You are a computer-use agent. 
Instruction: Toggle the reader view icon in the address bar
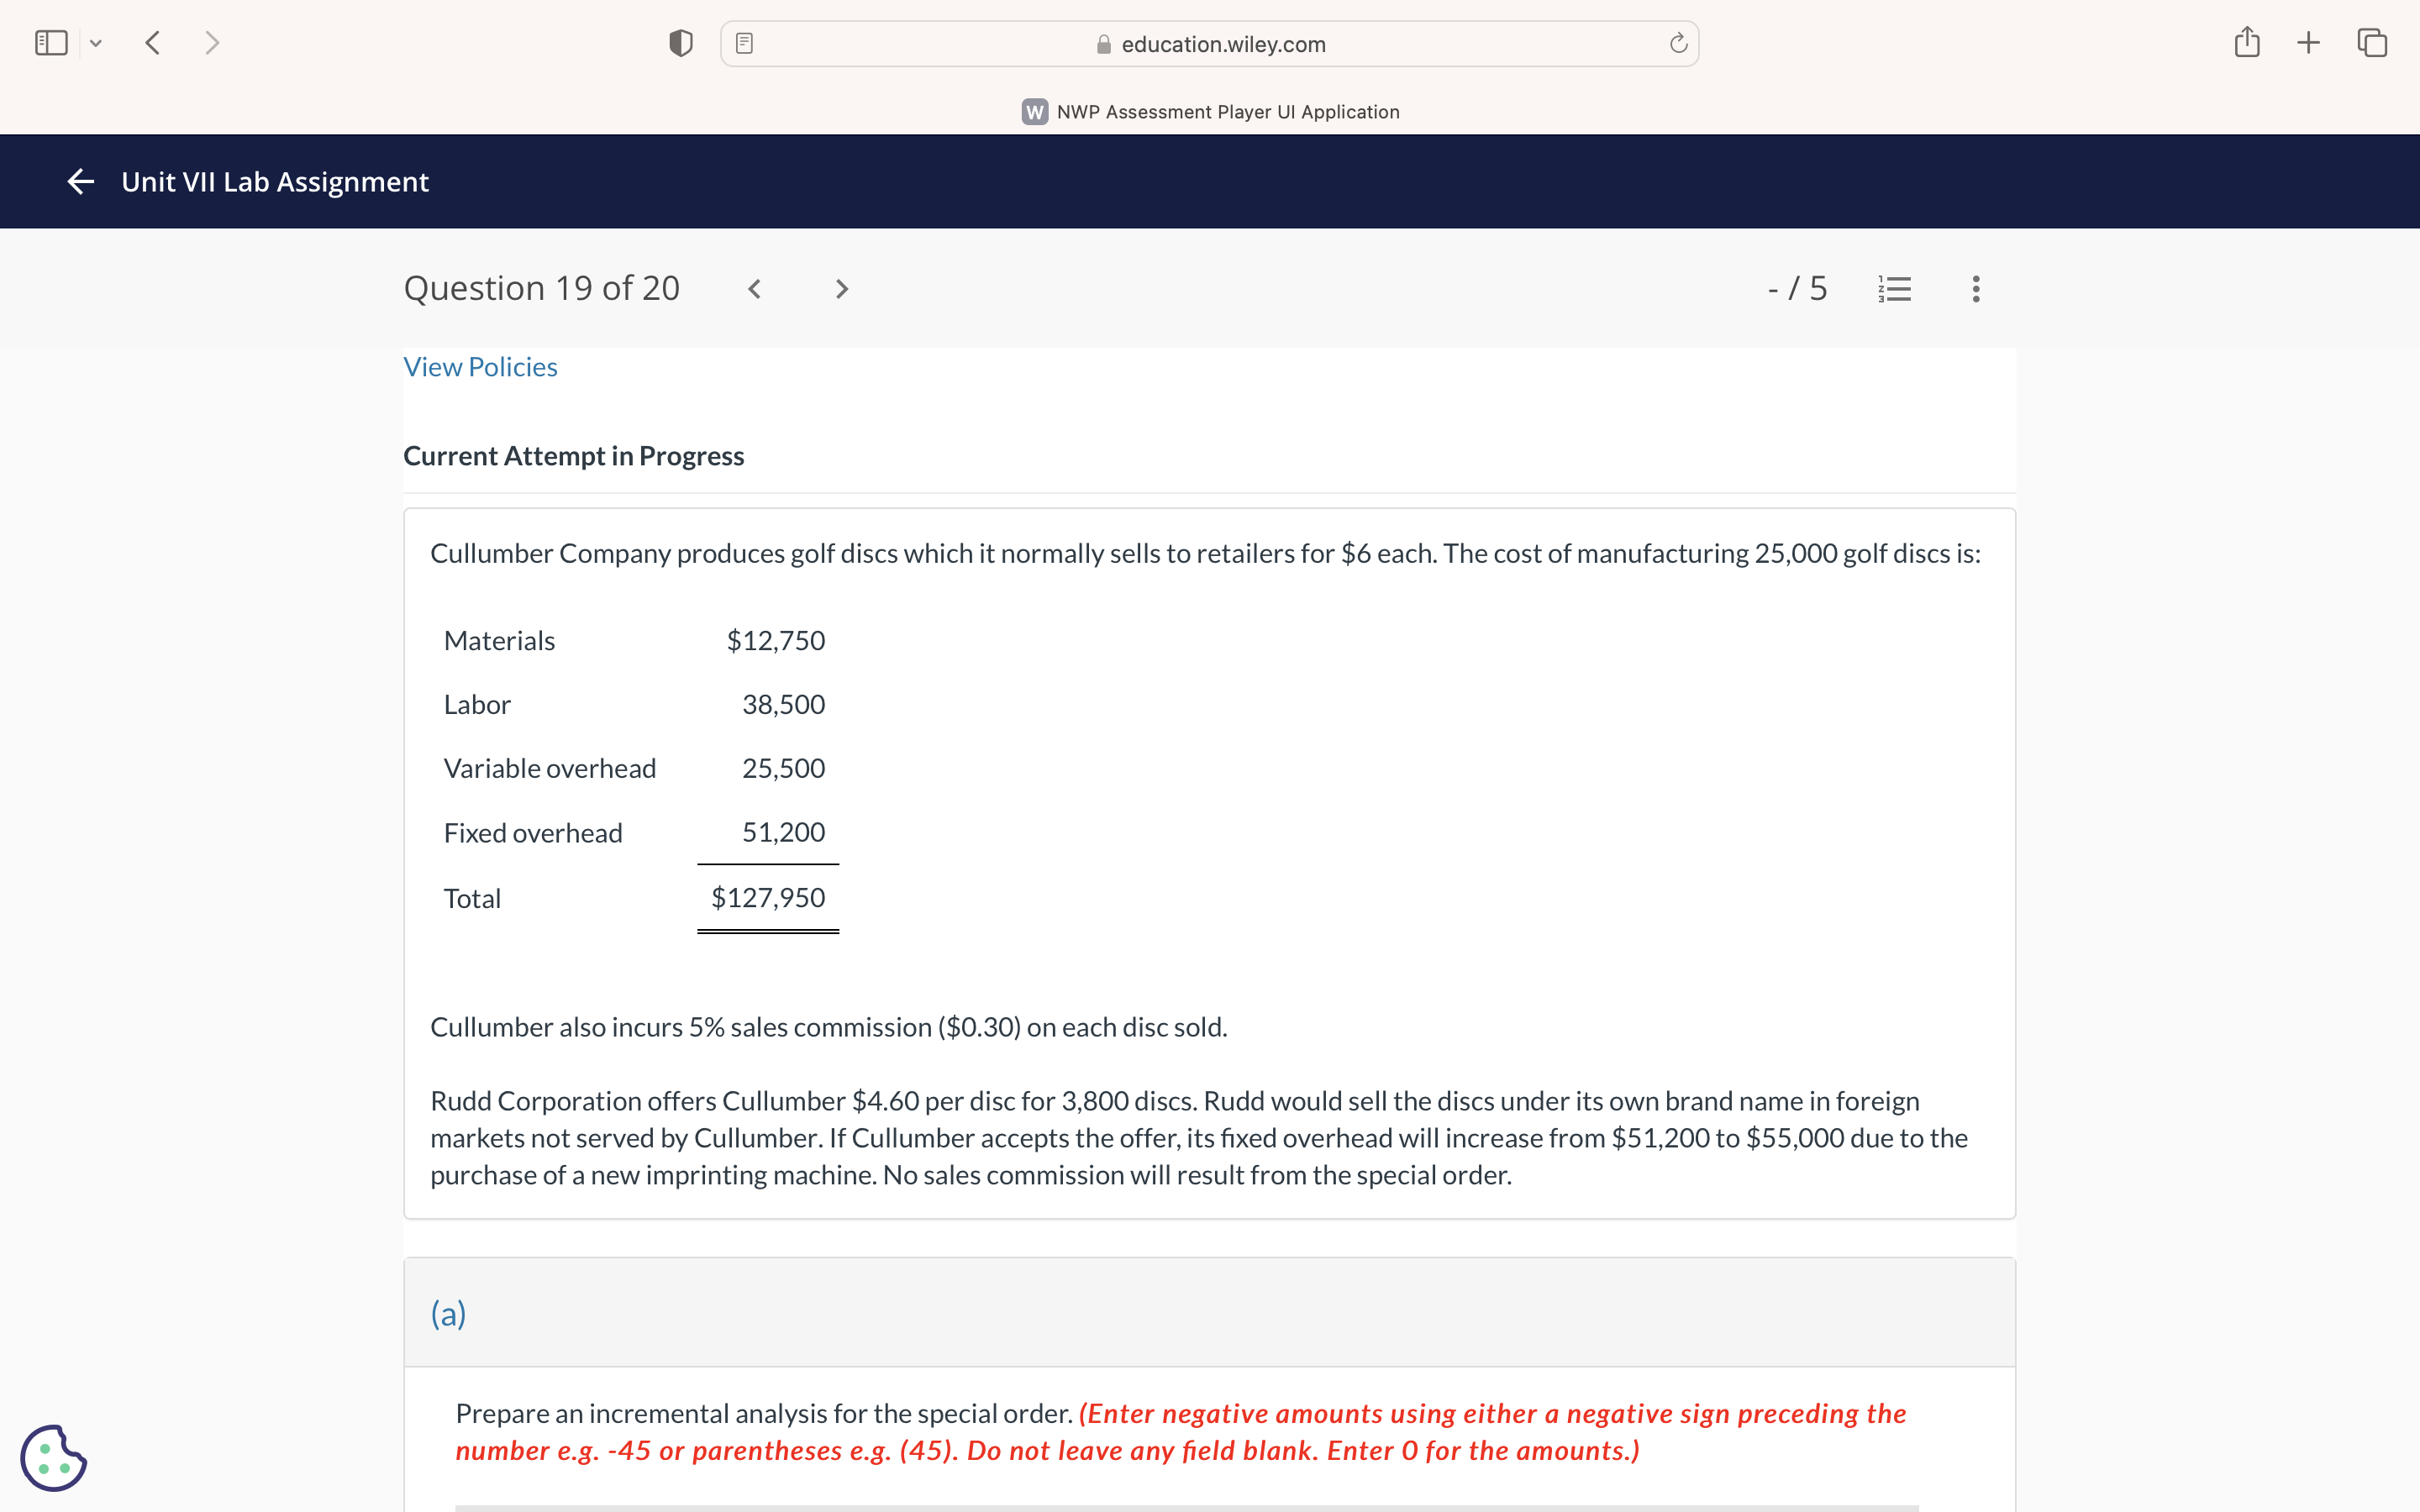(x=744, y=43)
